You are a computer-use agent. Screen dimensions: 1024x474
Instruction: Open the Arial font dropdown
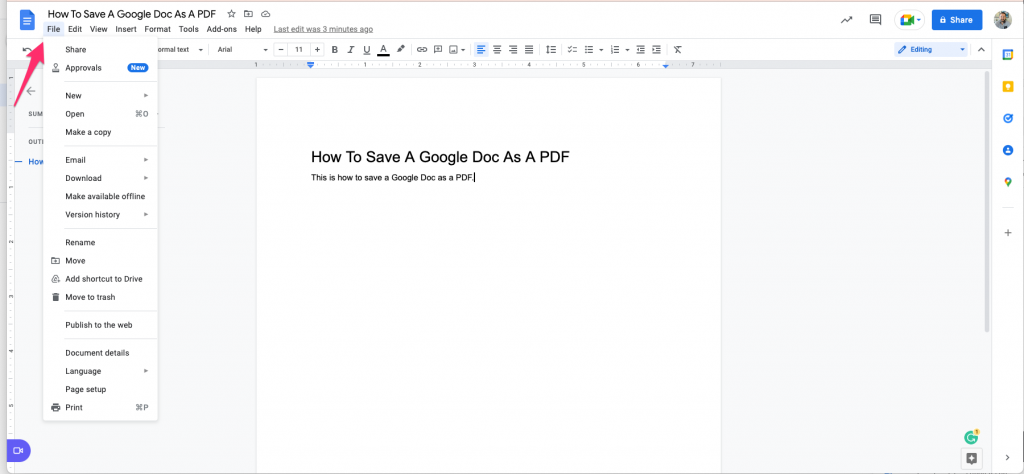click(x=242, y=50)
